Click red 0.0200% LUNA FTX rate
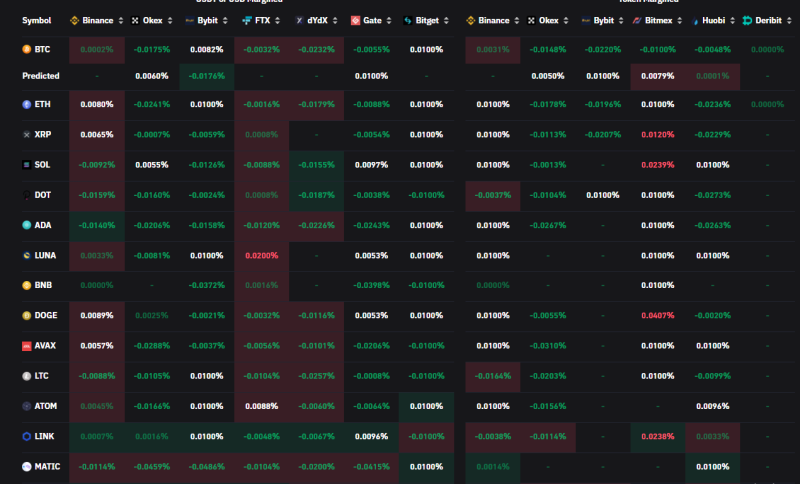Viewport: 800px width, 484px height. (x=262, y=256)
